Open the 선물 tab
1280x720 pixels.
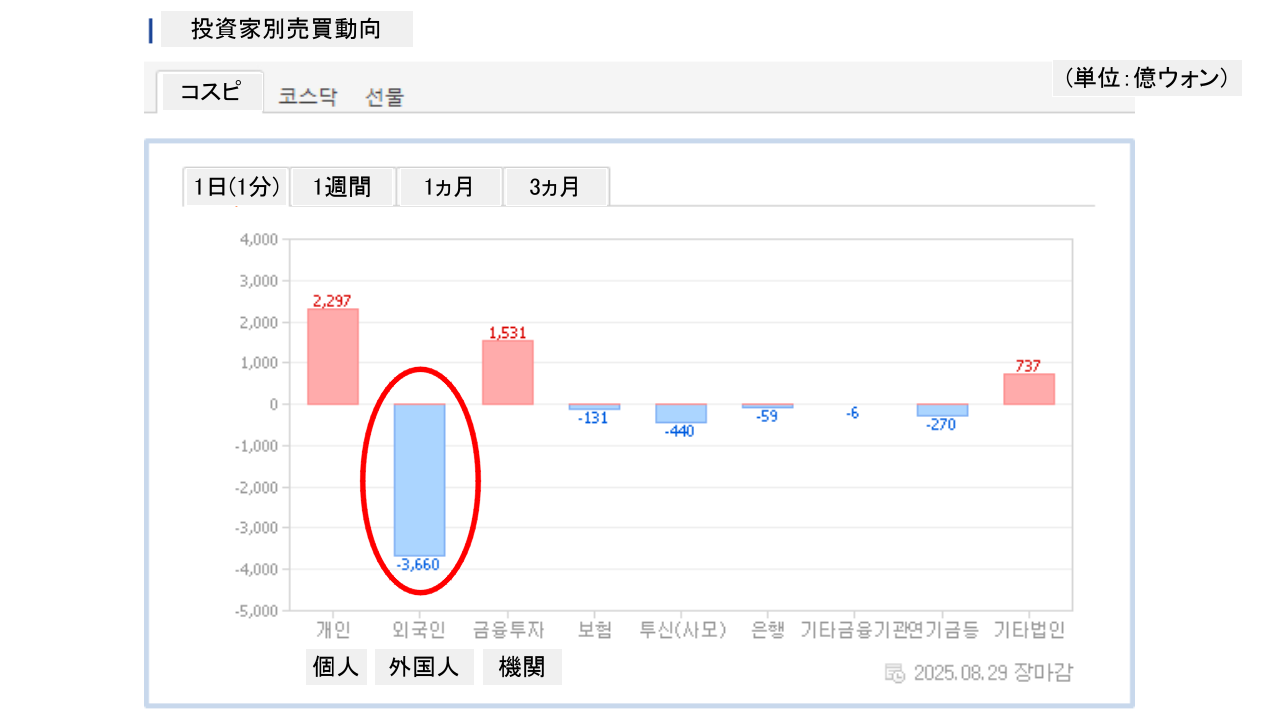pyautogui.click(x=385, y=97)
